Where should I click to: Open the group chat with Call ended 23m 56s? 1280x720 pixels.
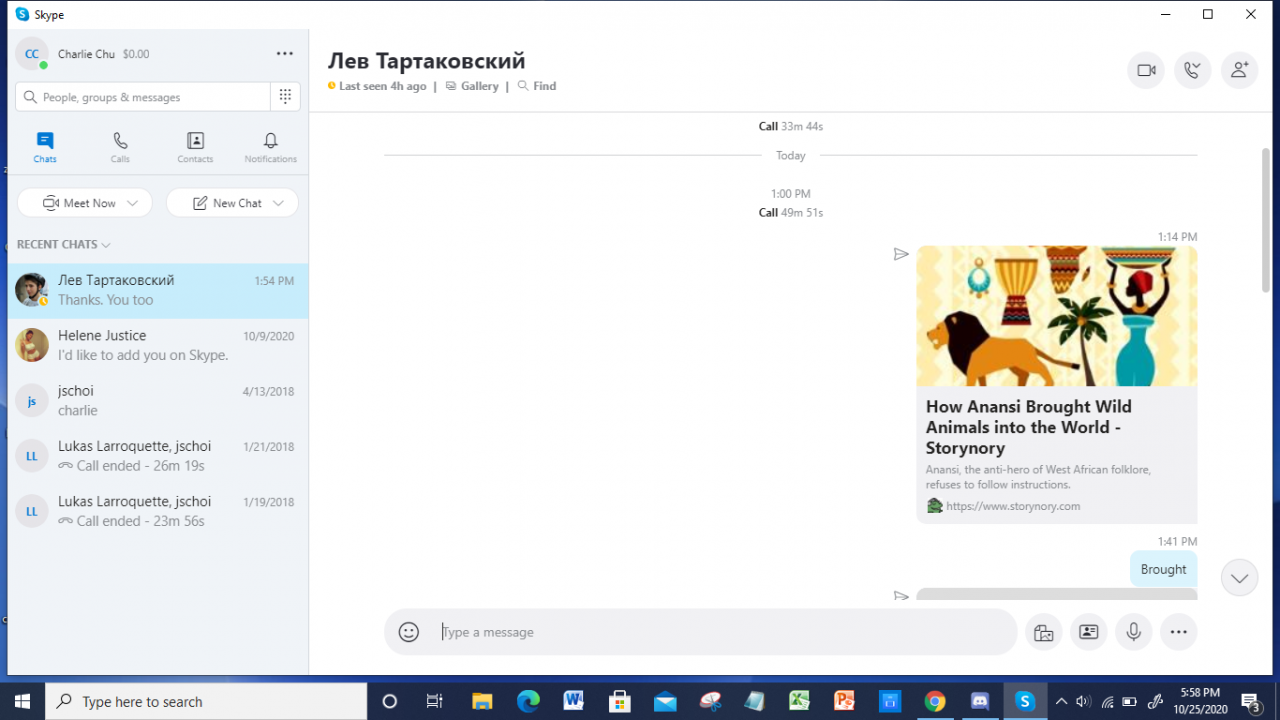[158, 511]
